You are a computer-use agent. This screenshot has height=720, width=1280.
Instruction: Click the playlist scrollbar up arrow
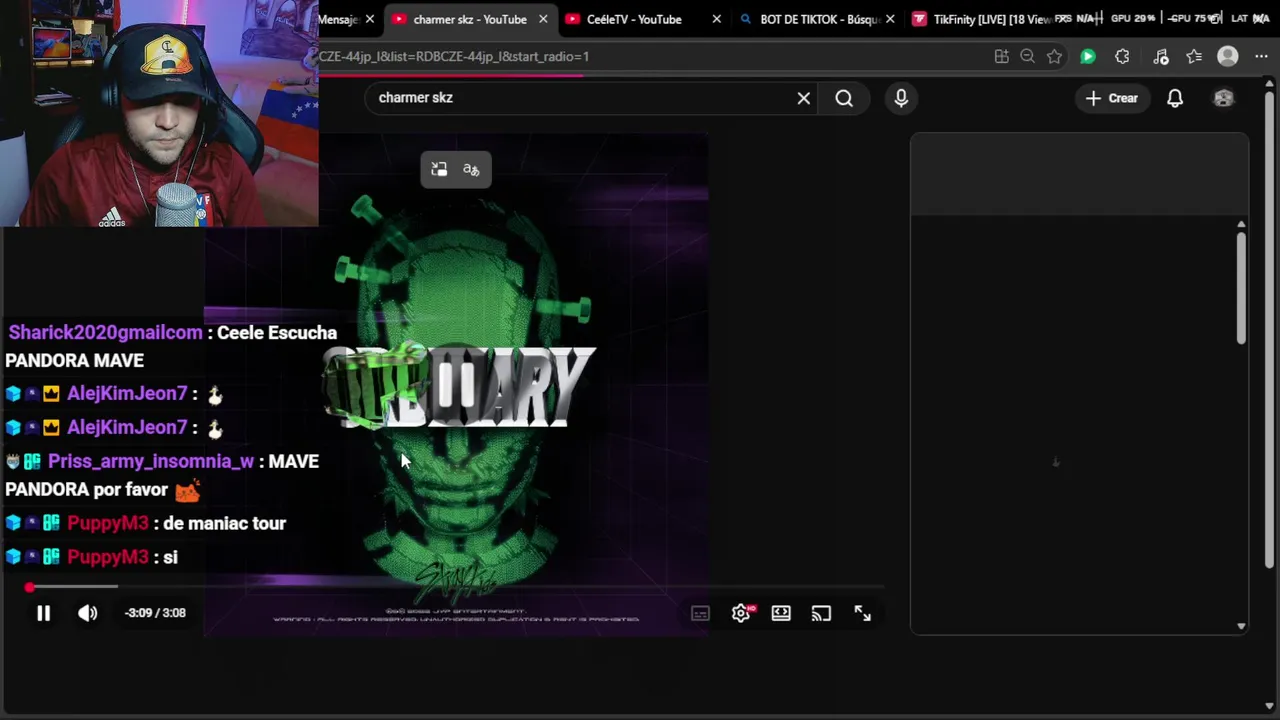(x=1241, y=225)
